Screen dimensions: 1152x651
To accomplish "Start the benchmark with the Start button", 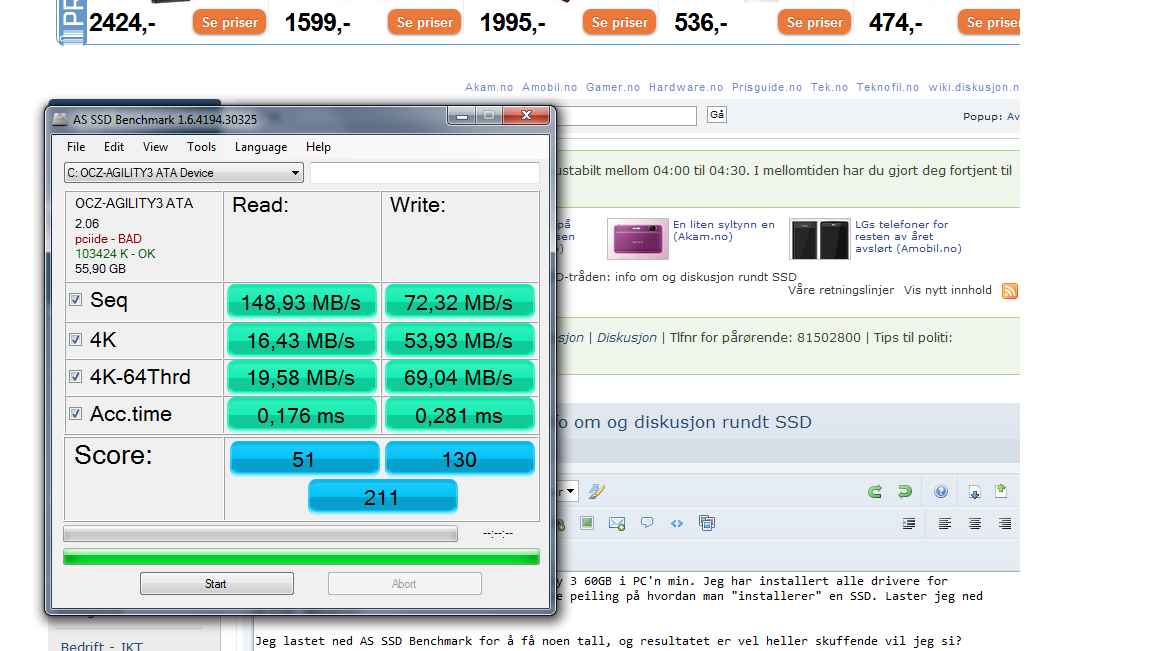I will tap(217, 583).
